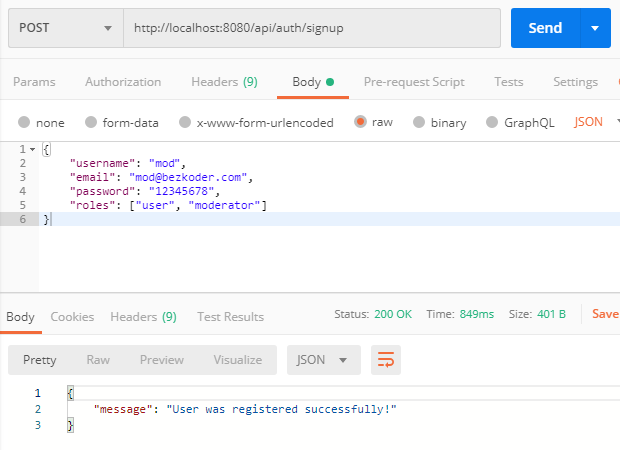The height and width of the screenshot is (450, 620).
Task: Open the response Body tab
Action: [x=20, y=317]
